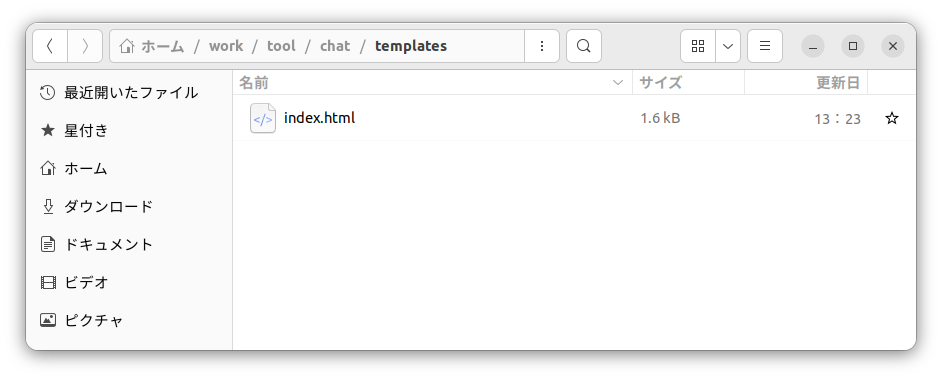The width and height of the screenshot is (942, 379).
Task: Toggle sort order via name column chevron
Action: coord(618,83)
